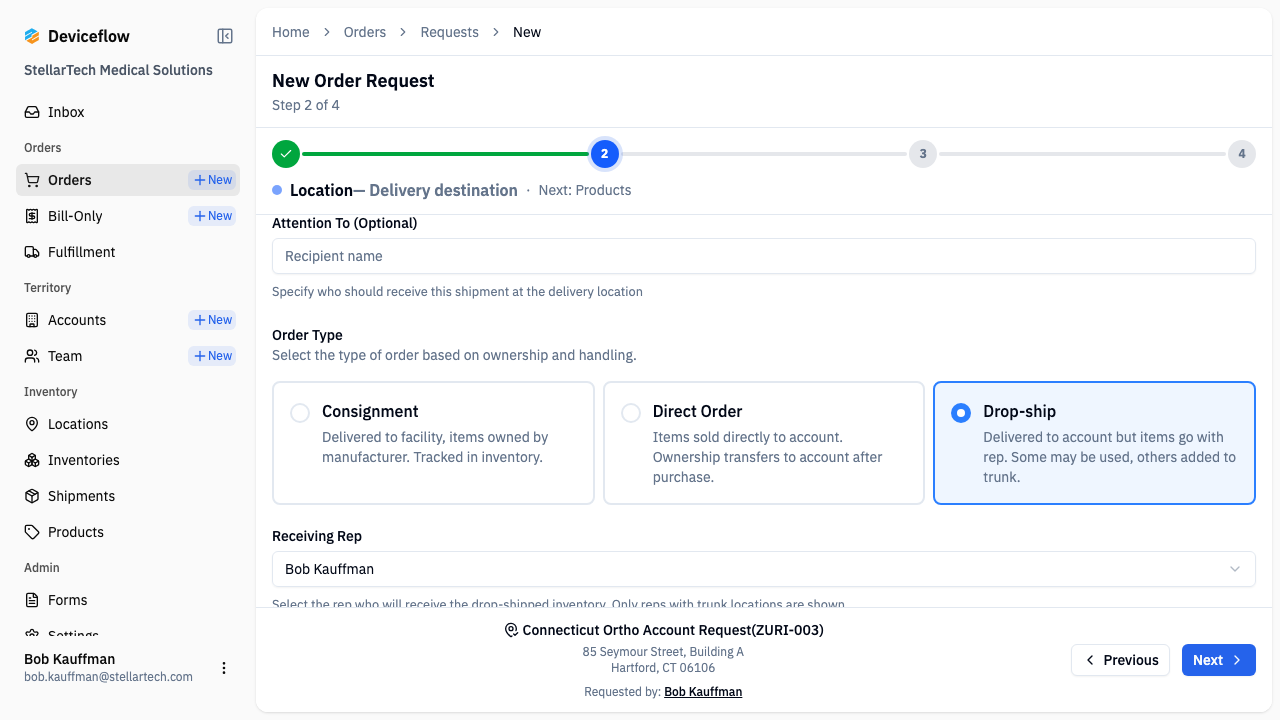Open Inbox in sidebar
Image resolution: width=1280 pixels, height=720 pixels.
[x=128, y=112]
